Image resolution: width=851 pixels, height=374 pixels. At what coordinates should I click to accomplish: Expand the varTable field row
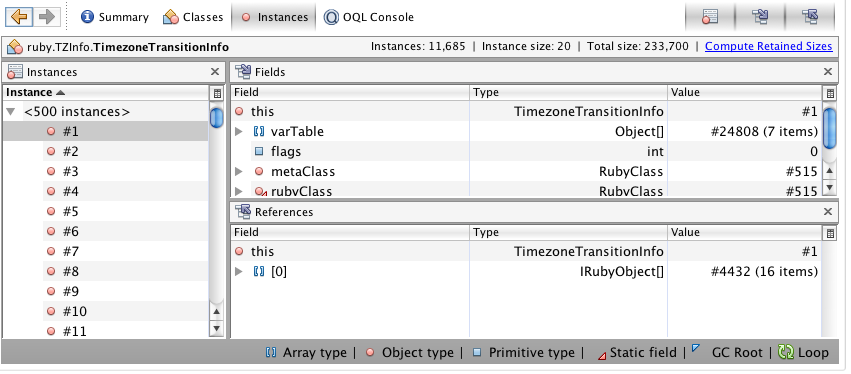pyautogui.click(x=238, y=132)
